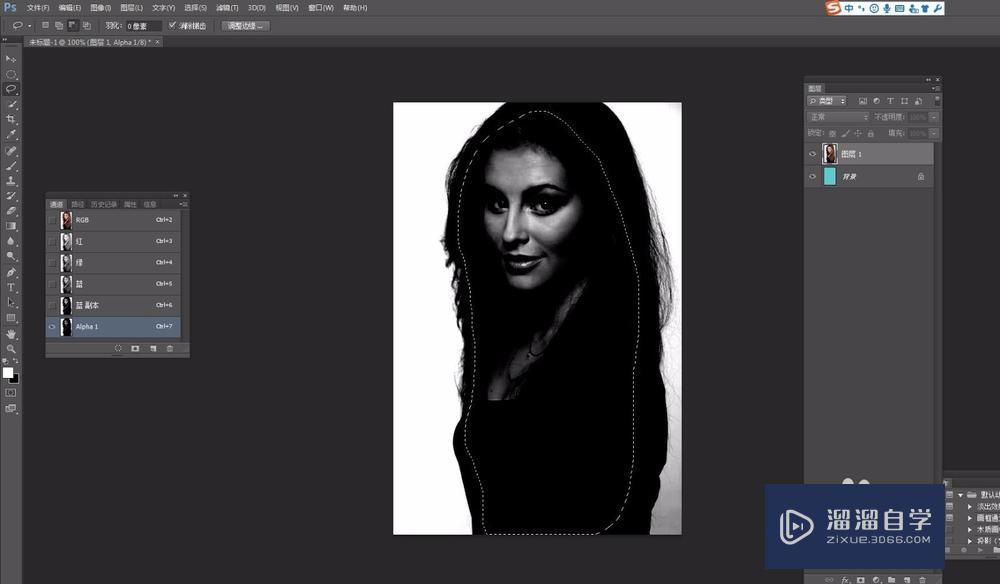Select the Zoom tool
Screen dimensions: 1000x584
click(11, 349)
